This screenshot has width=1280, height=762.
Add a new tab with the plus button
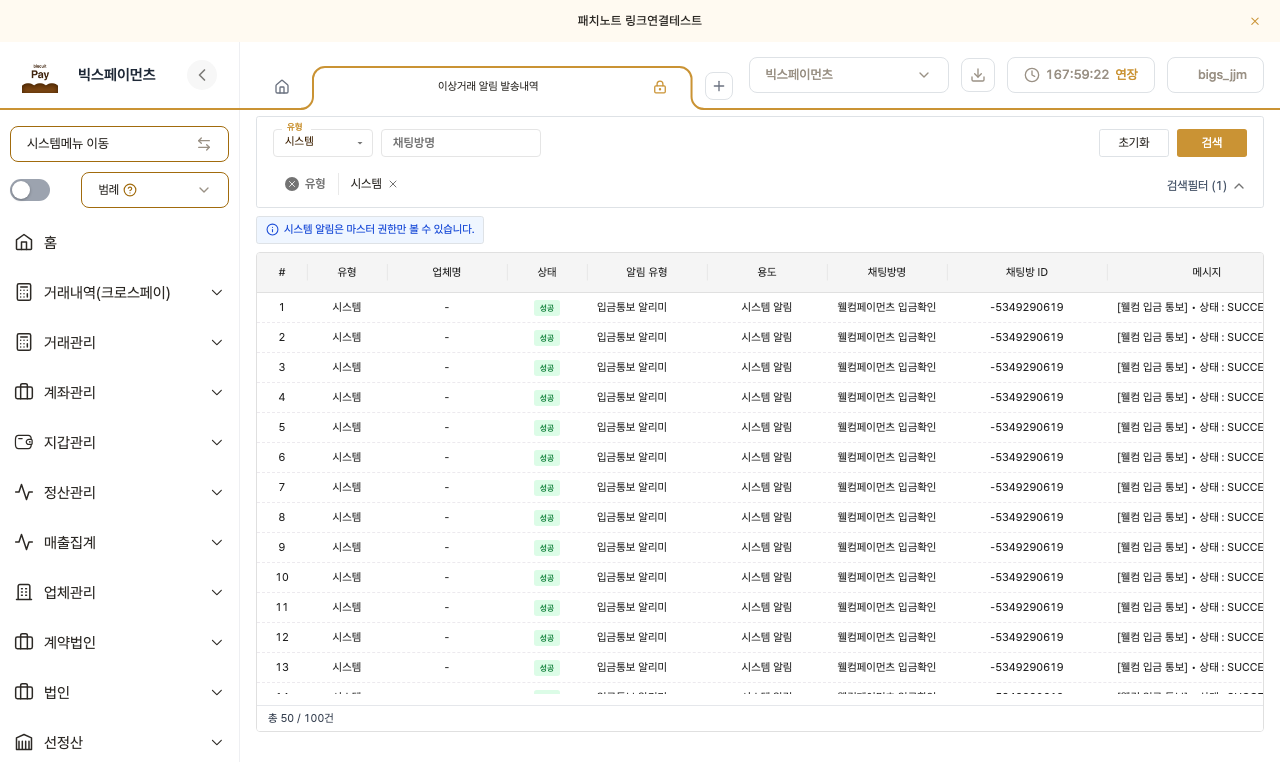click(719, 86)
